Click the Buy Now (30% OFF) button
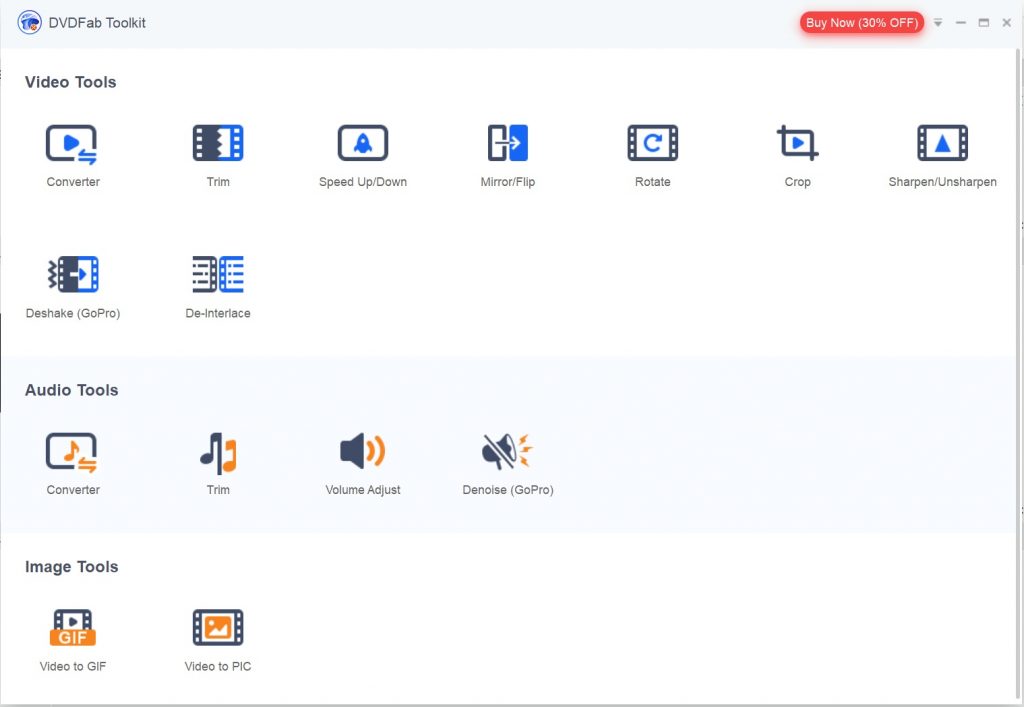Image resolution: width=1024 pixels, height=707 pixels. pyautogui.click(x=861, y=23)
